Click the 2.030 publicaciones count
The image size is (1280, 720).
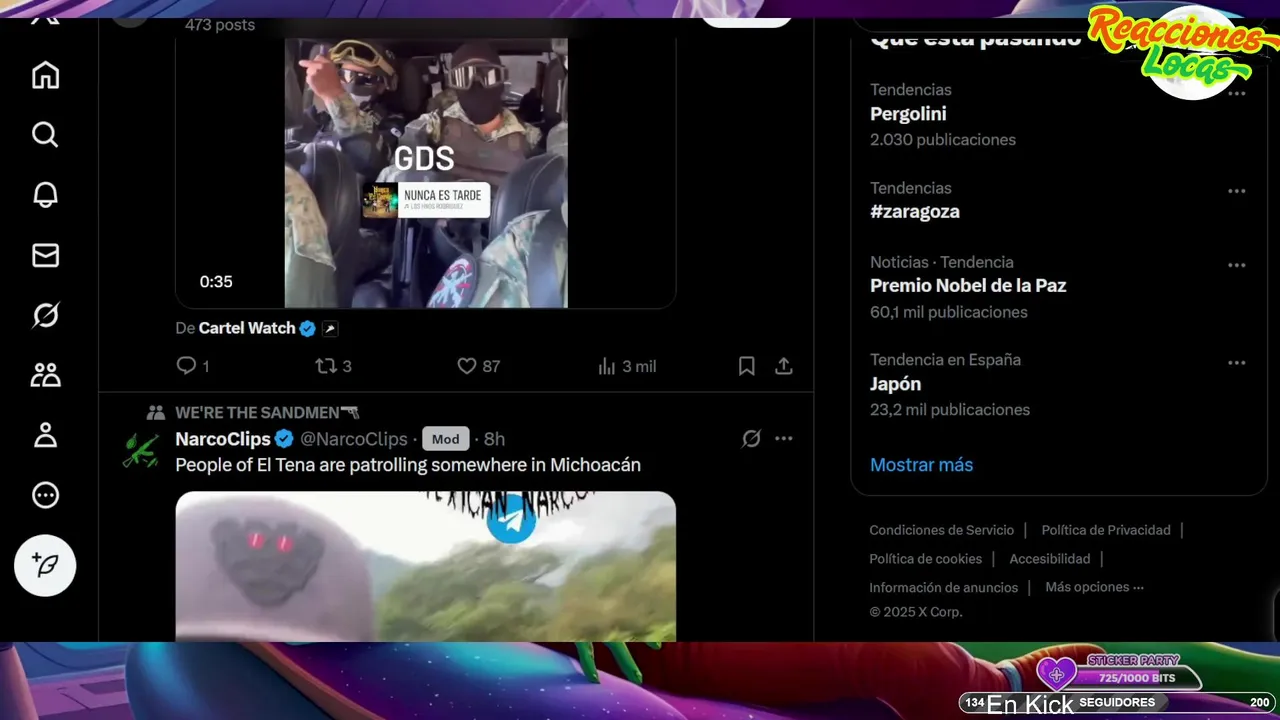[x=943, y=140]
